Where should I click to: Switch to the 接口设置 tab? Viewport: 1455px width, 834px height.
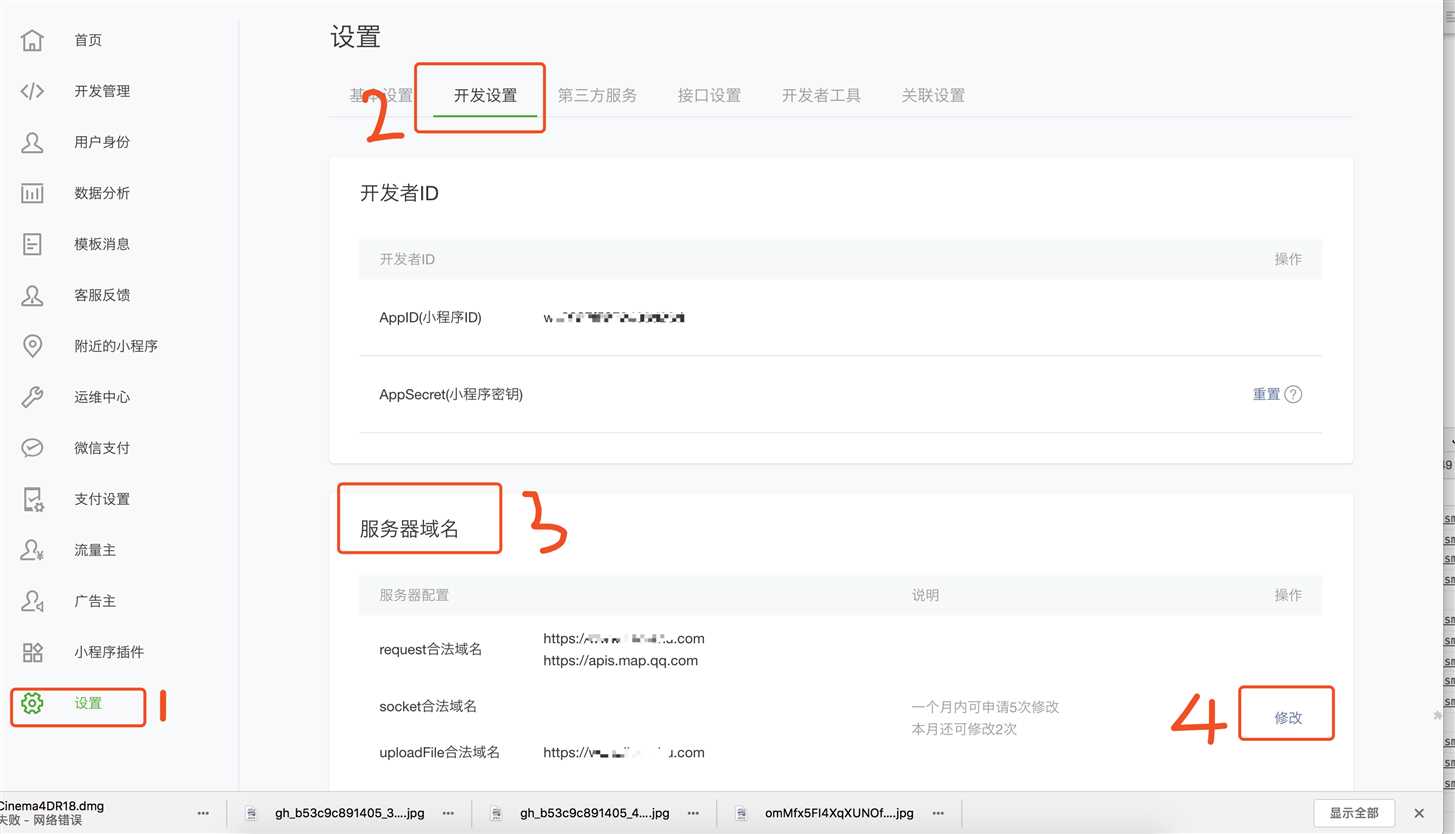pyautogui.click(x=709, y=96)
